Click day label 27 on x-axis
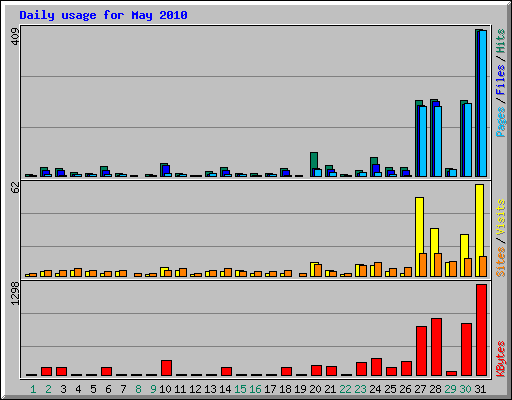The height and width of the screenshot is (400, 512). (x=420, y=389)
